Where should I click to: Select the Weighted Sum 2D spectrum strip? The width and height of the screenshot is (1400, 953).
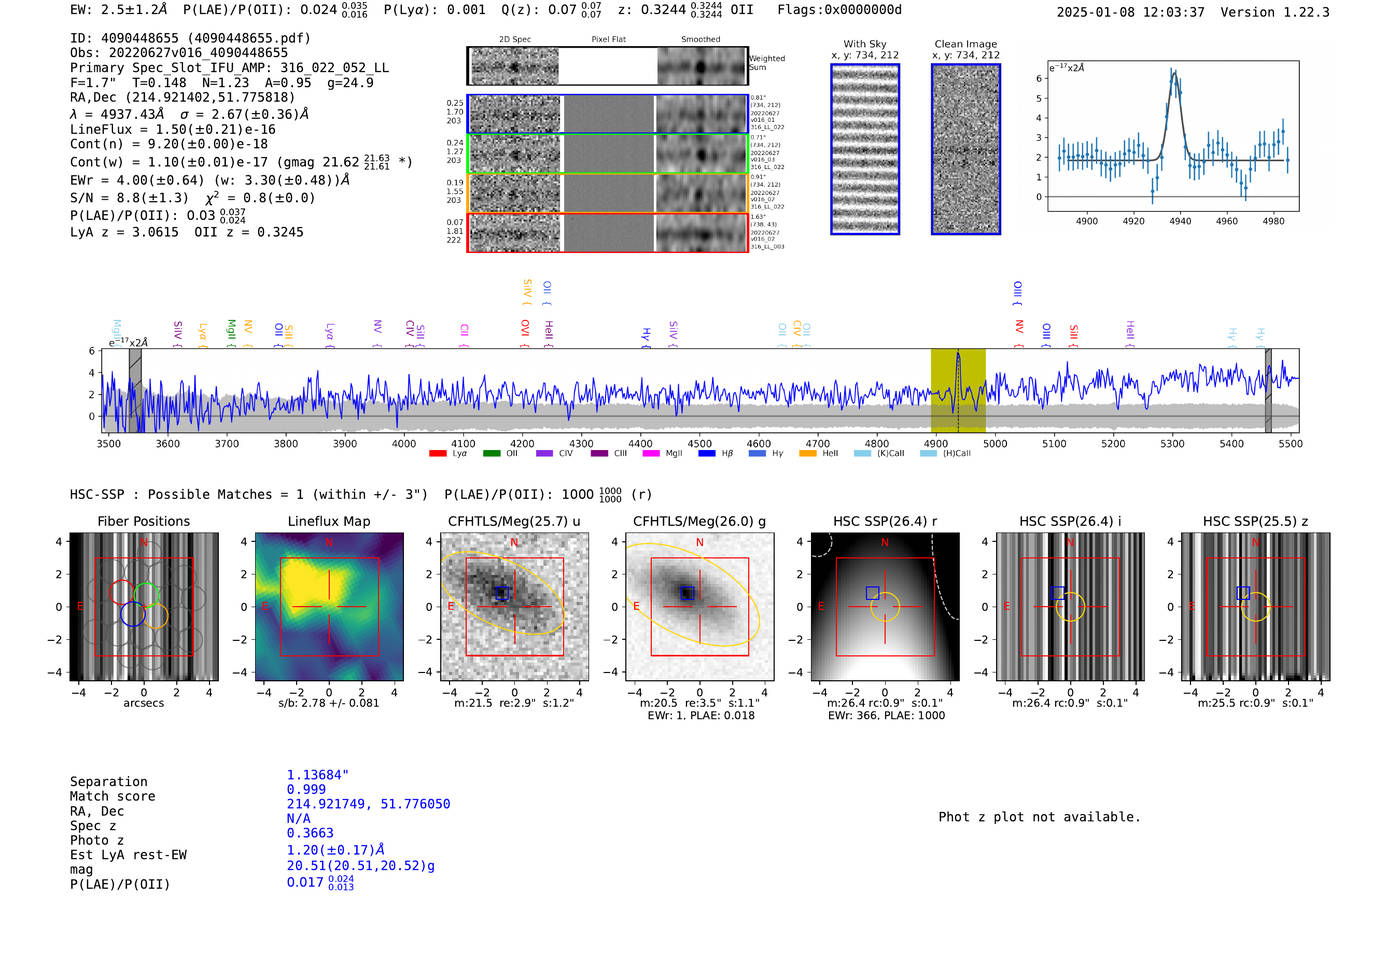click(x=607, y=66)
